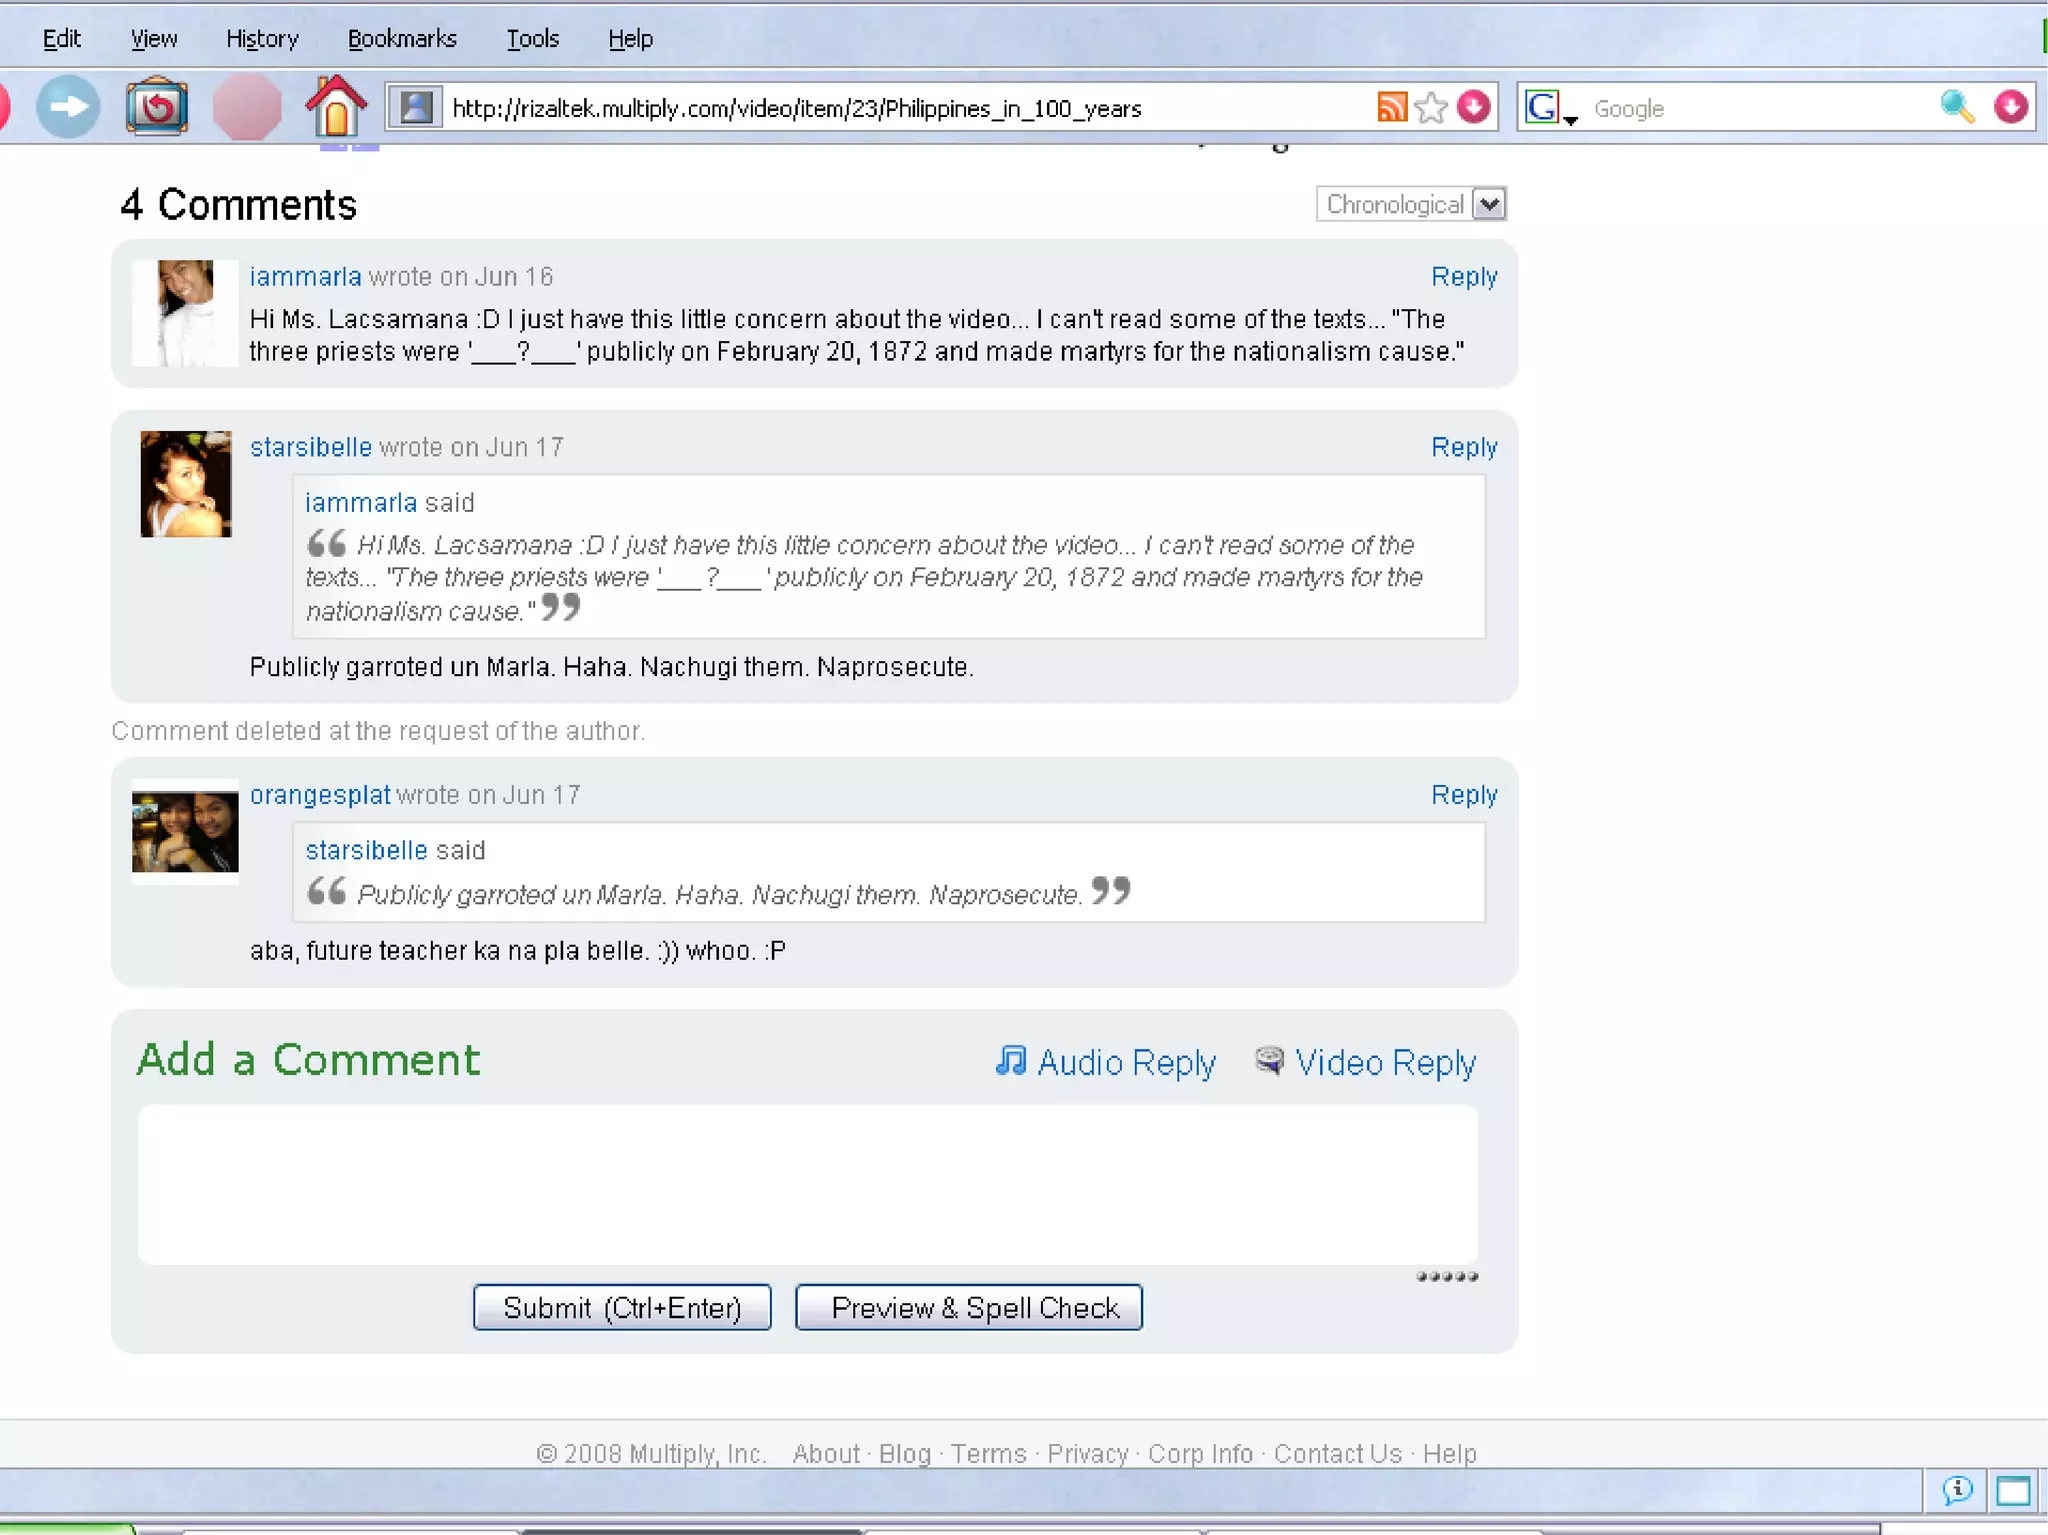Screen dimensions: 2048x1535
Task: Click orangesplat's profile thumbnail
Action: (x=185, y=831)
